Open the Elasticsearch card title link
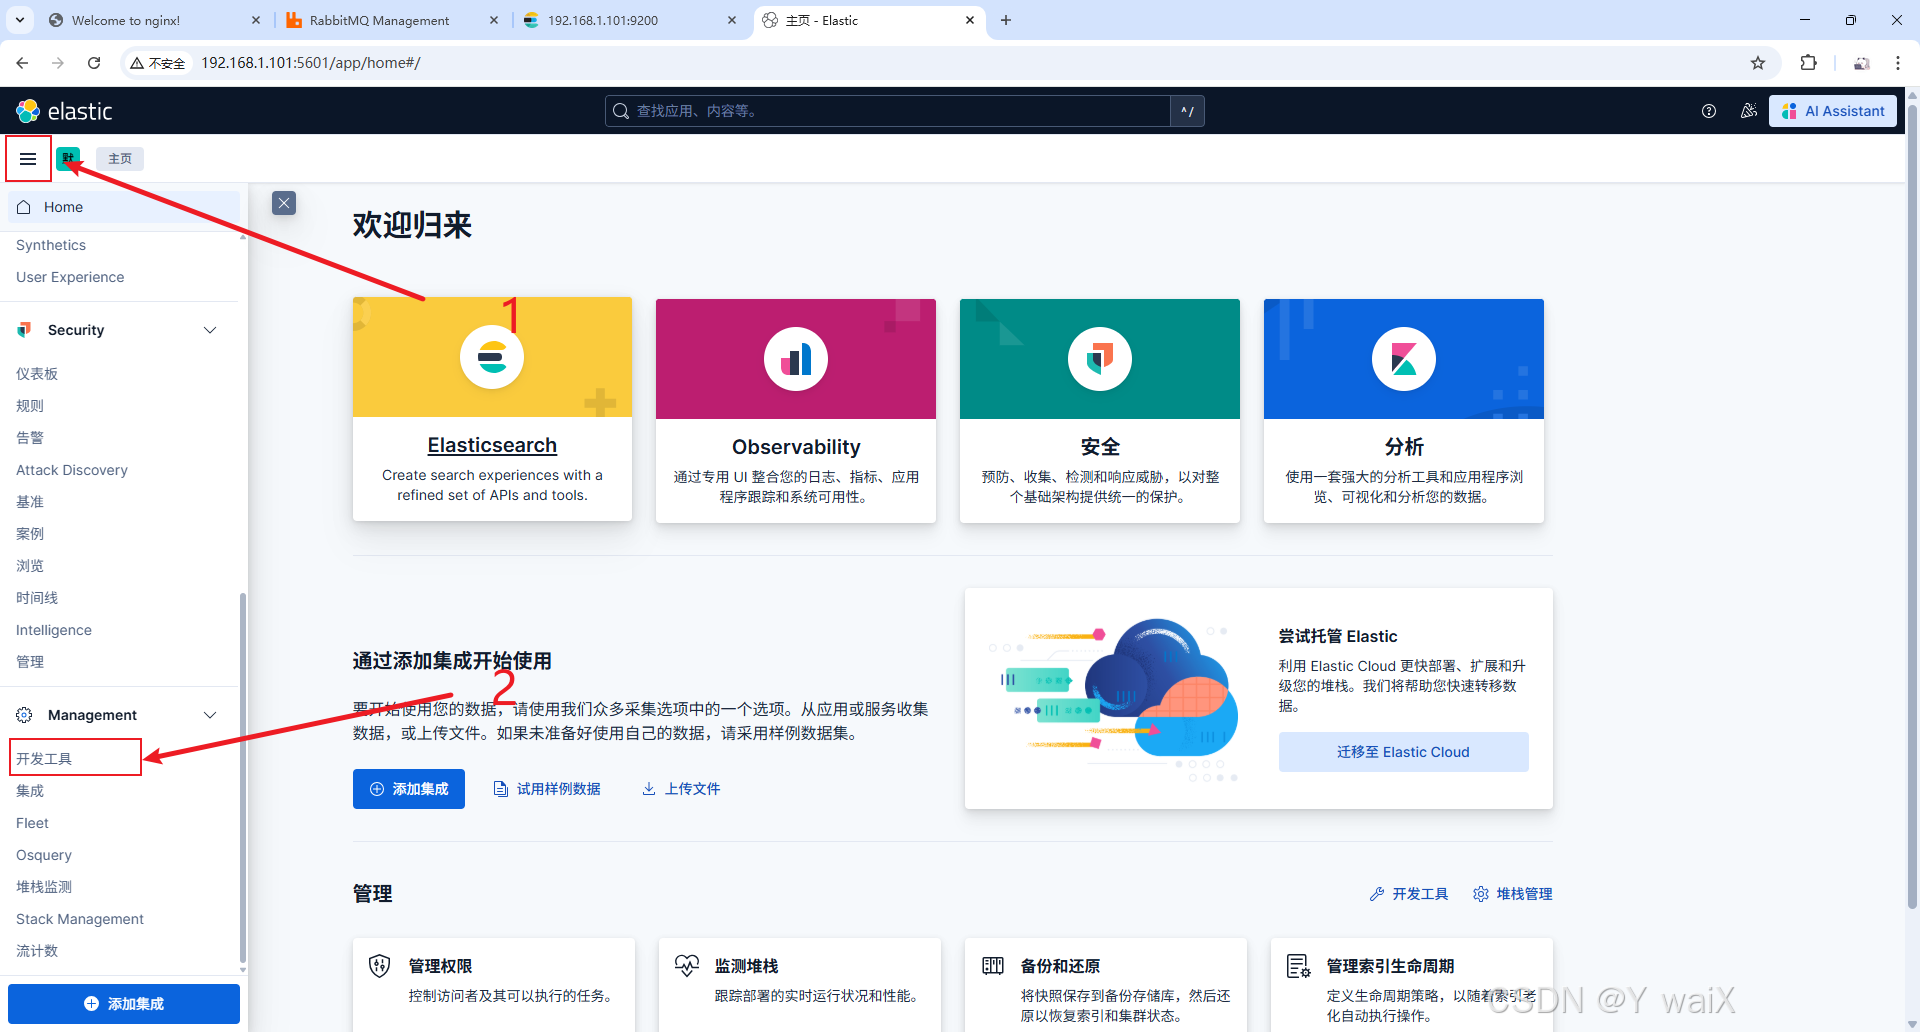Viewport: 1920px width, 1032px height. click(x=492, y=445)
